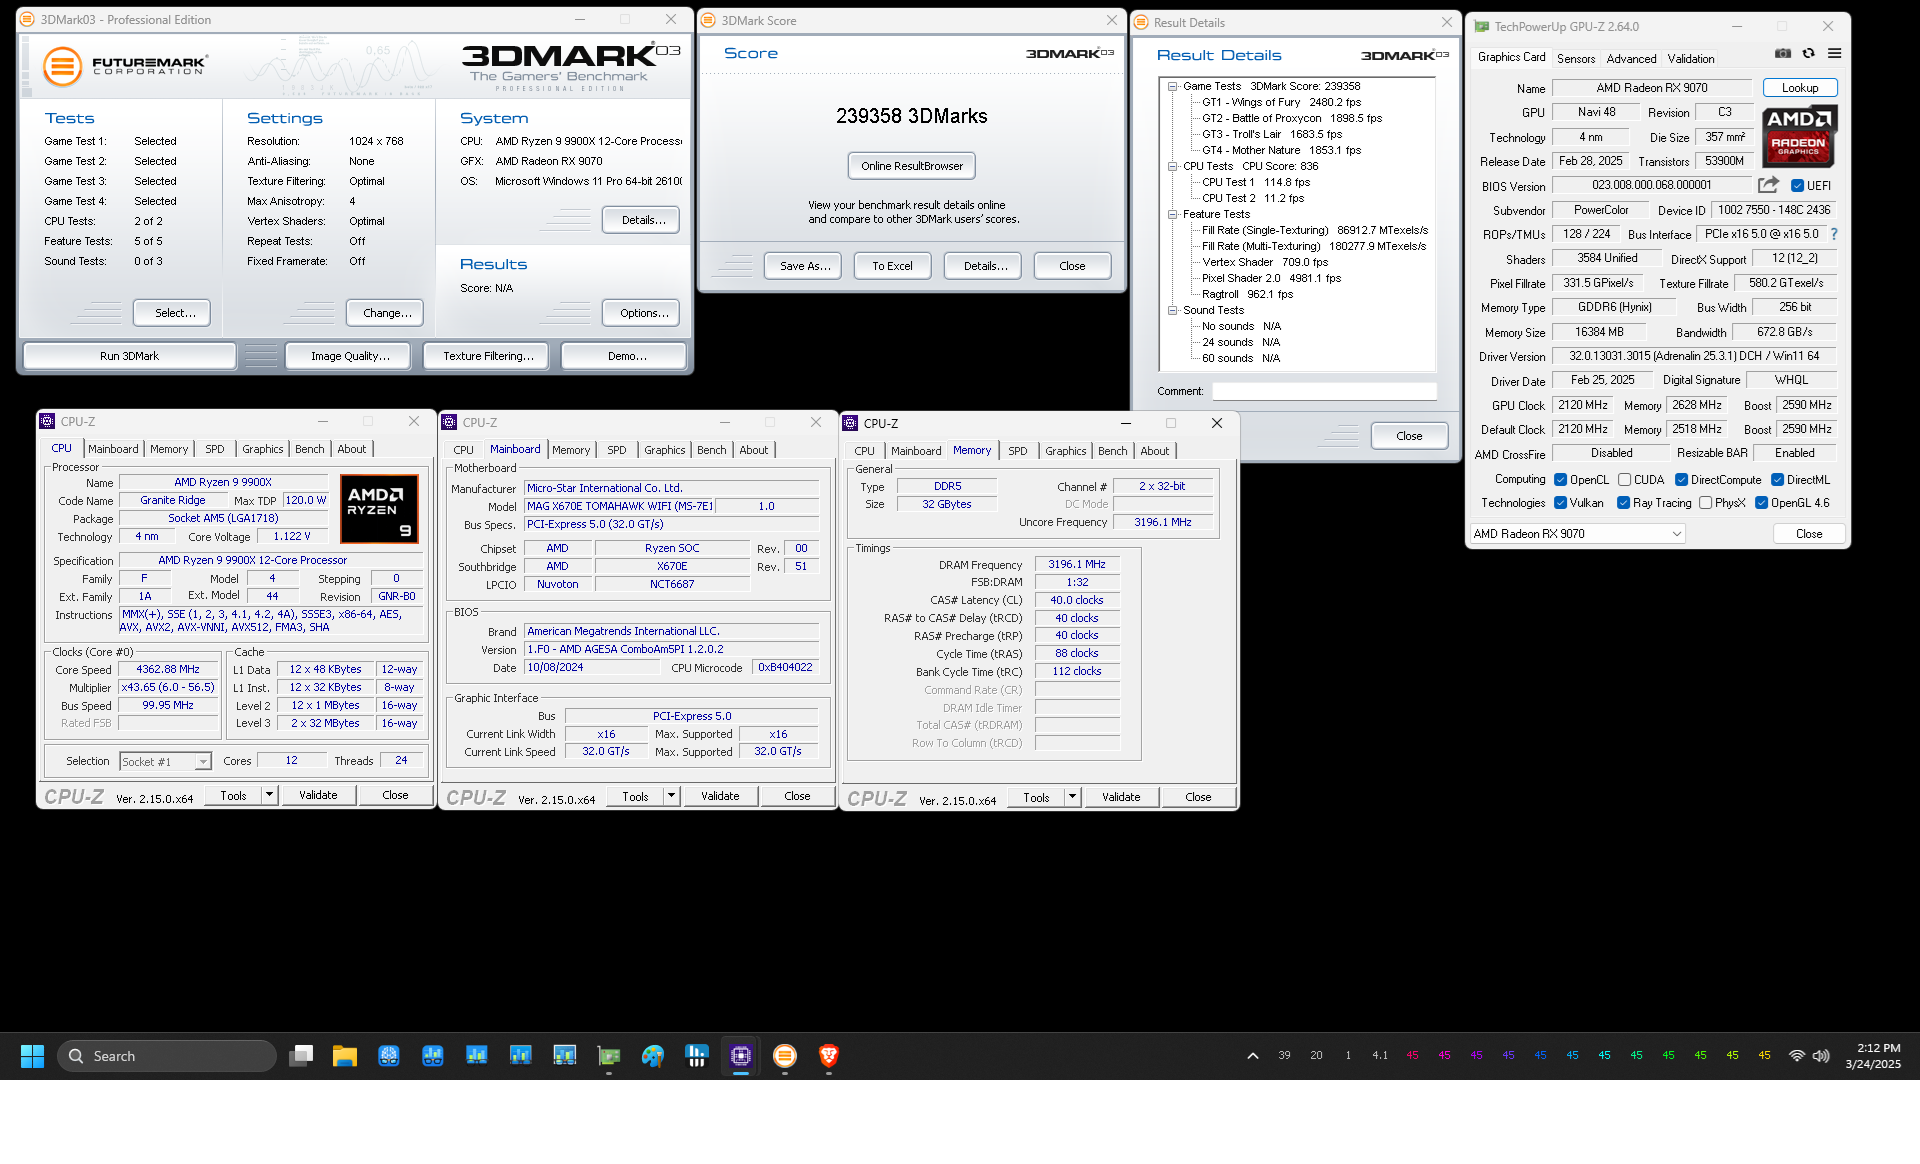Click the Futuremark logo in 3DMark03 window
This screenshot has width=1920, height=1164.
point(126,66)
